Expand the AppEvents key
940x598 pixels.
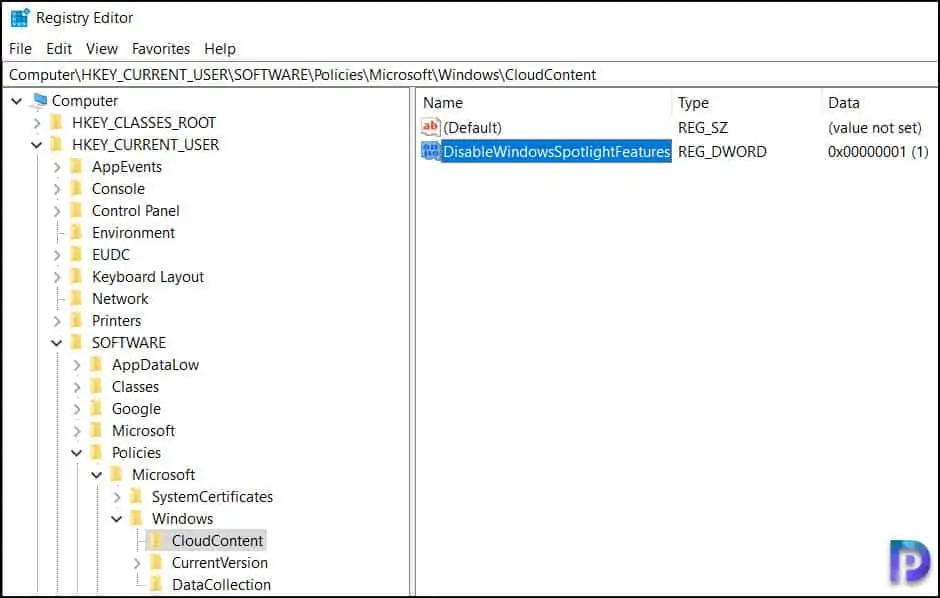pos(57,167)
